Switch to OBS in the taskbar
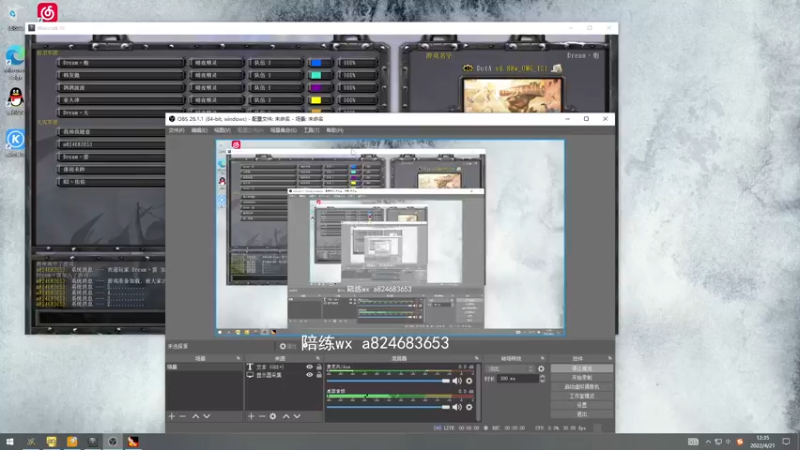The height and width of the screenshot is (450, 800). (x=113, y=442)
